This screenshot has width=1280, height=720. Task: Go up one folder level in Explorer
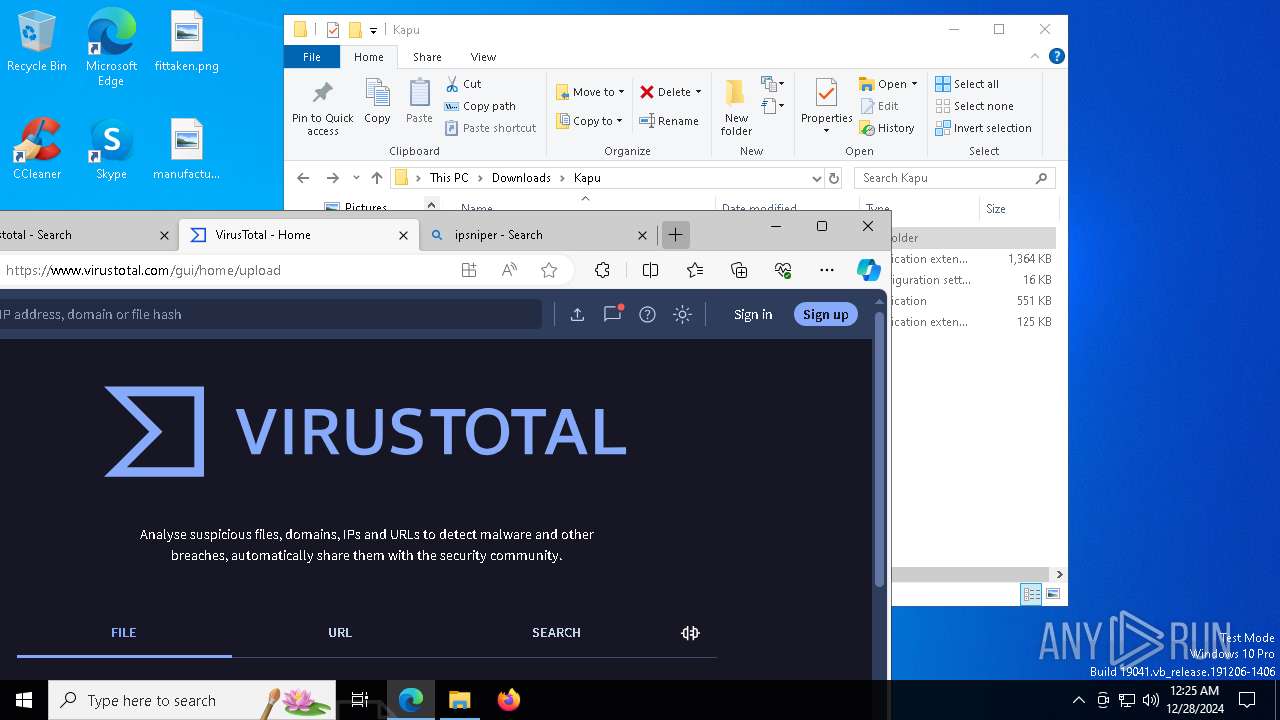tap(377, 178)
